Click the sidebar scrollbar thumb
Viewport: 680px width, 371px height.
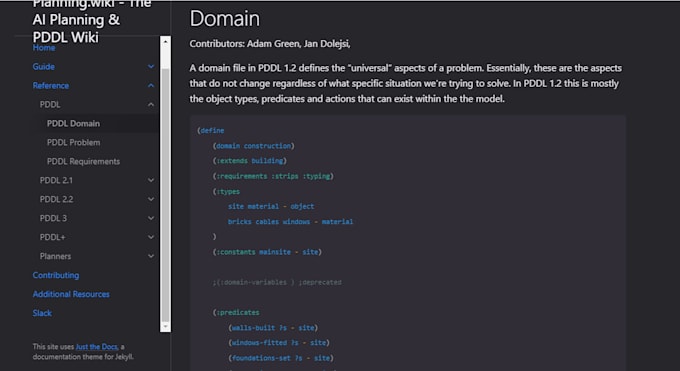click(x=165, y=194)
